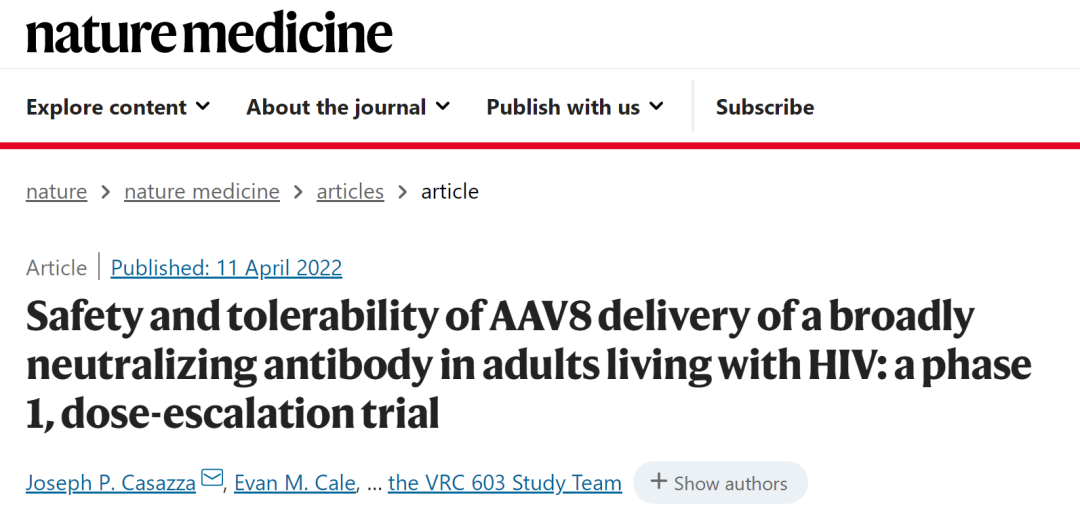
Task: Click the nature medicine logo
Action: tap(209, 33)
